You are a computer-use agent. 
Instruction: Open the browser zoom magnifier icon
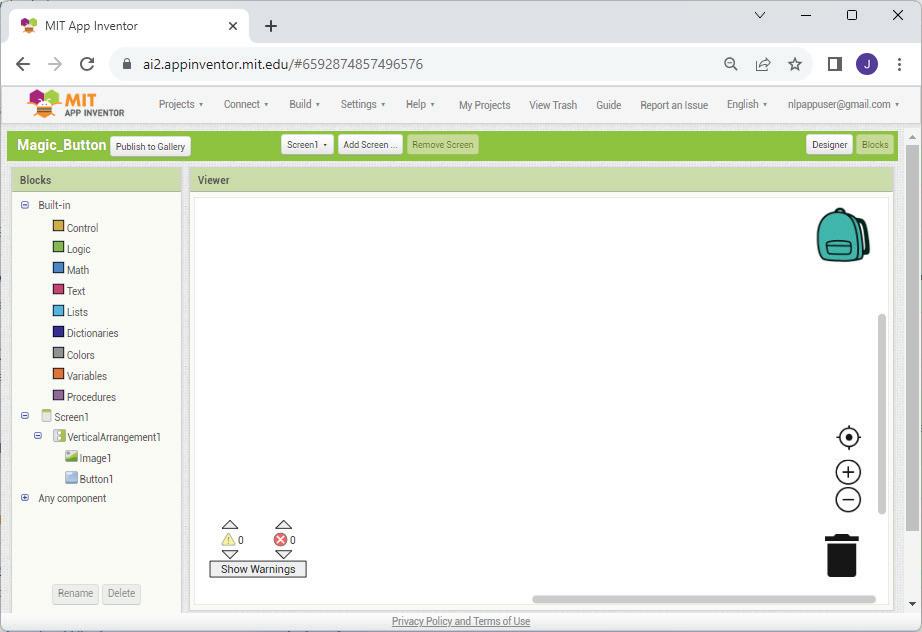click(x=730, y=64)
